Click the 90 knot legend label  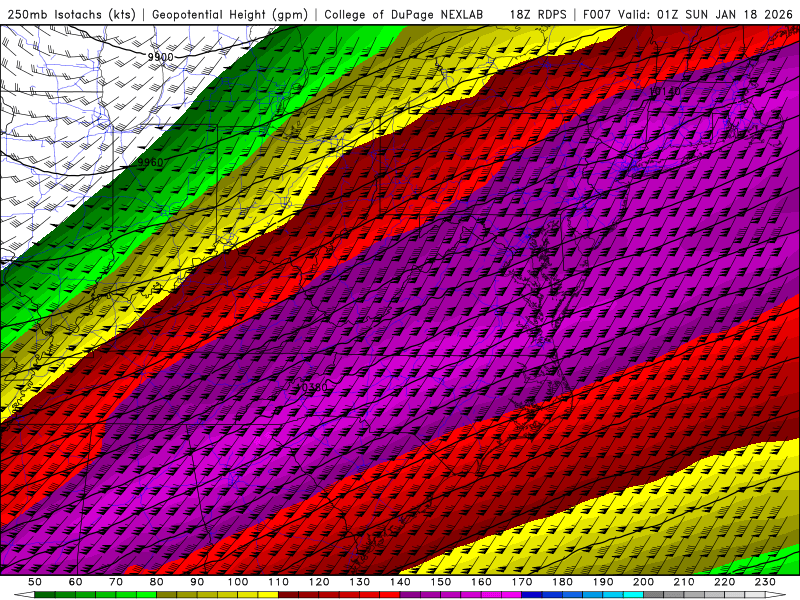click(x=197, y=582)
